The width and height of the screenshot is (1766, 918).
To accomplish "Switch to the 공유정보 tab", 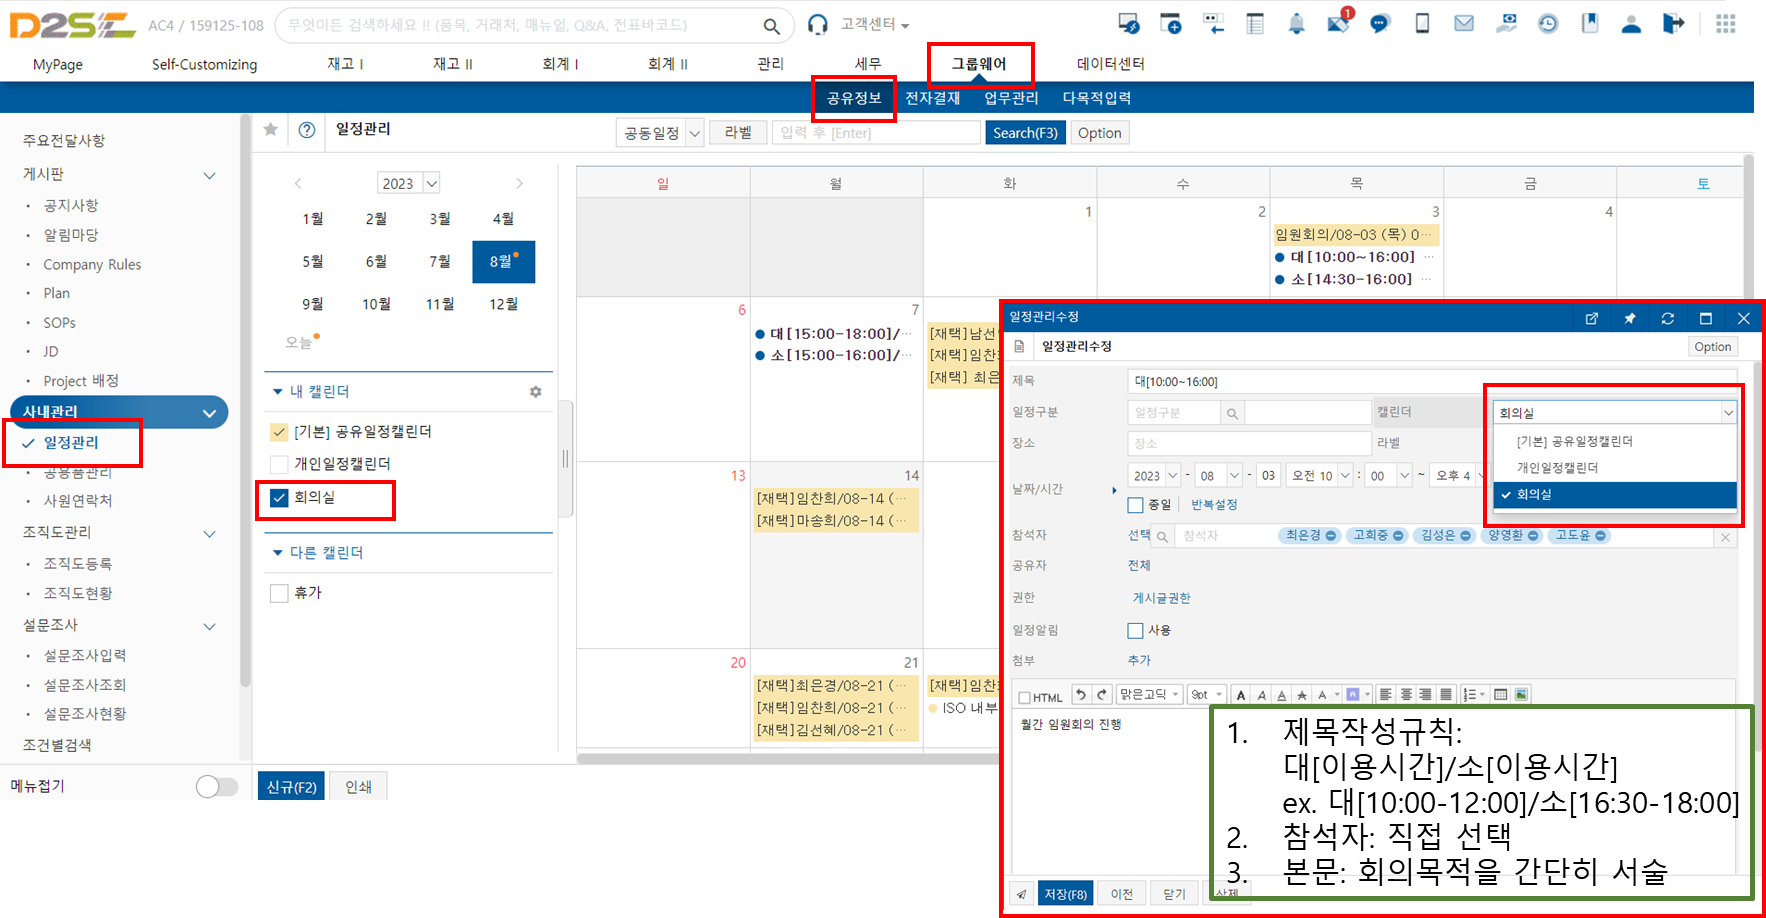I will coord(854,98).
